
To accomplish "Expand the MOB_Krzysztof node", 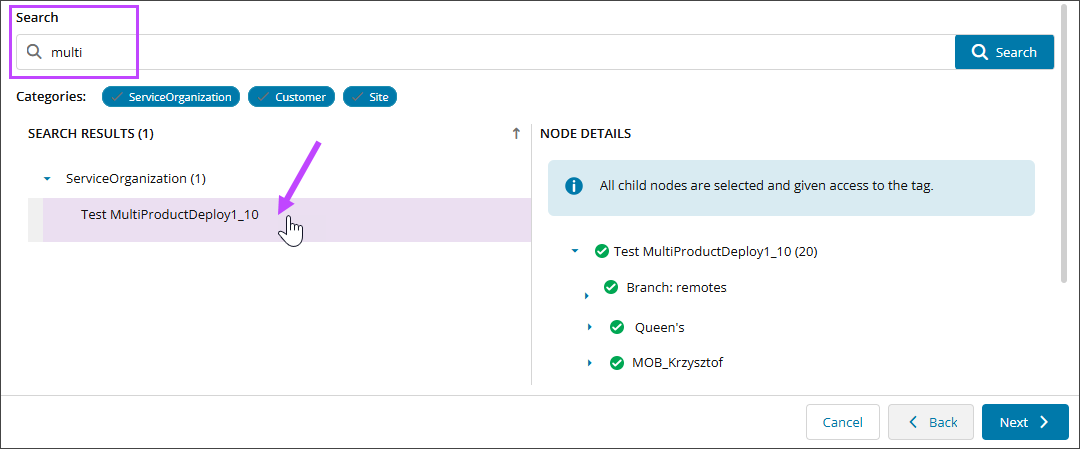I will coord(590,362).
